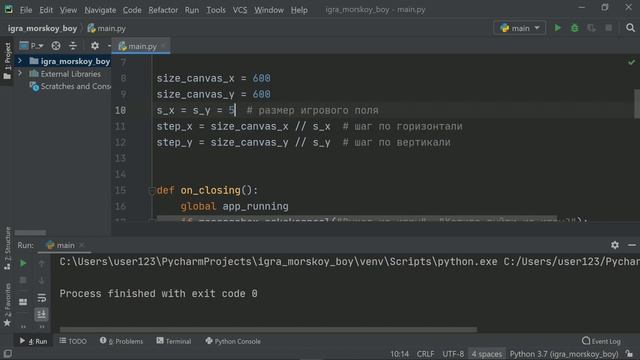
Task: Click the PyCharm logo icon in title bar
Action: coord(8,9)
